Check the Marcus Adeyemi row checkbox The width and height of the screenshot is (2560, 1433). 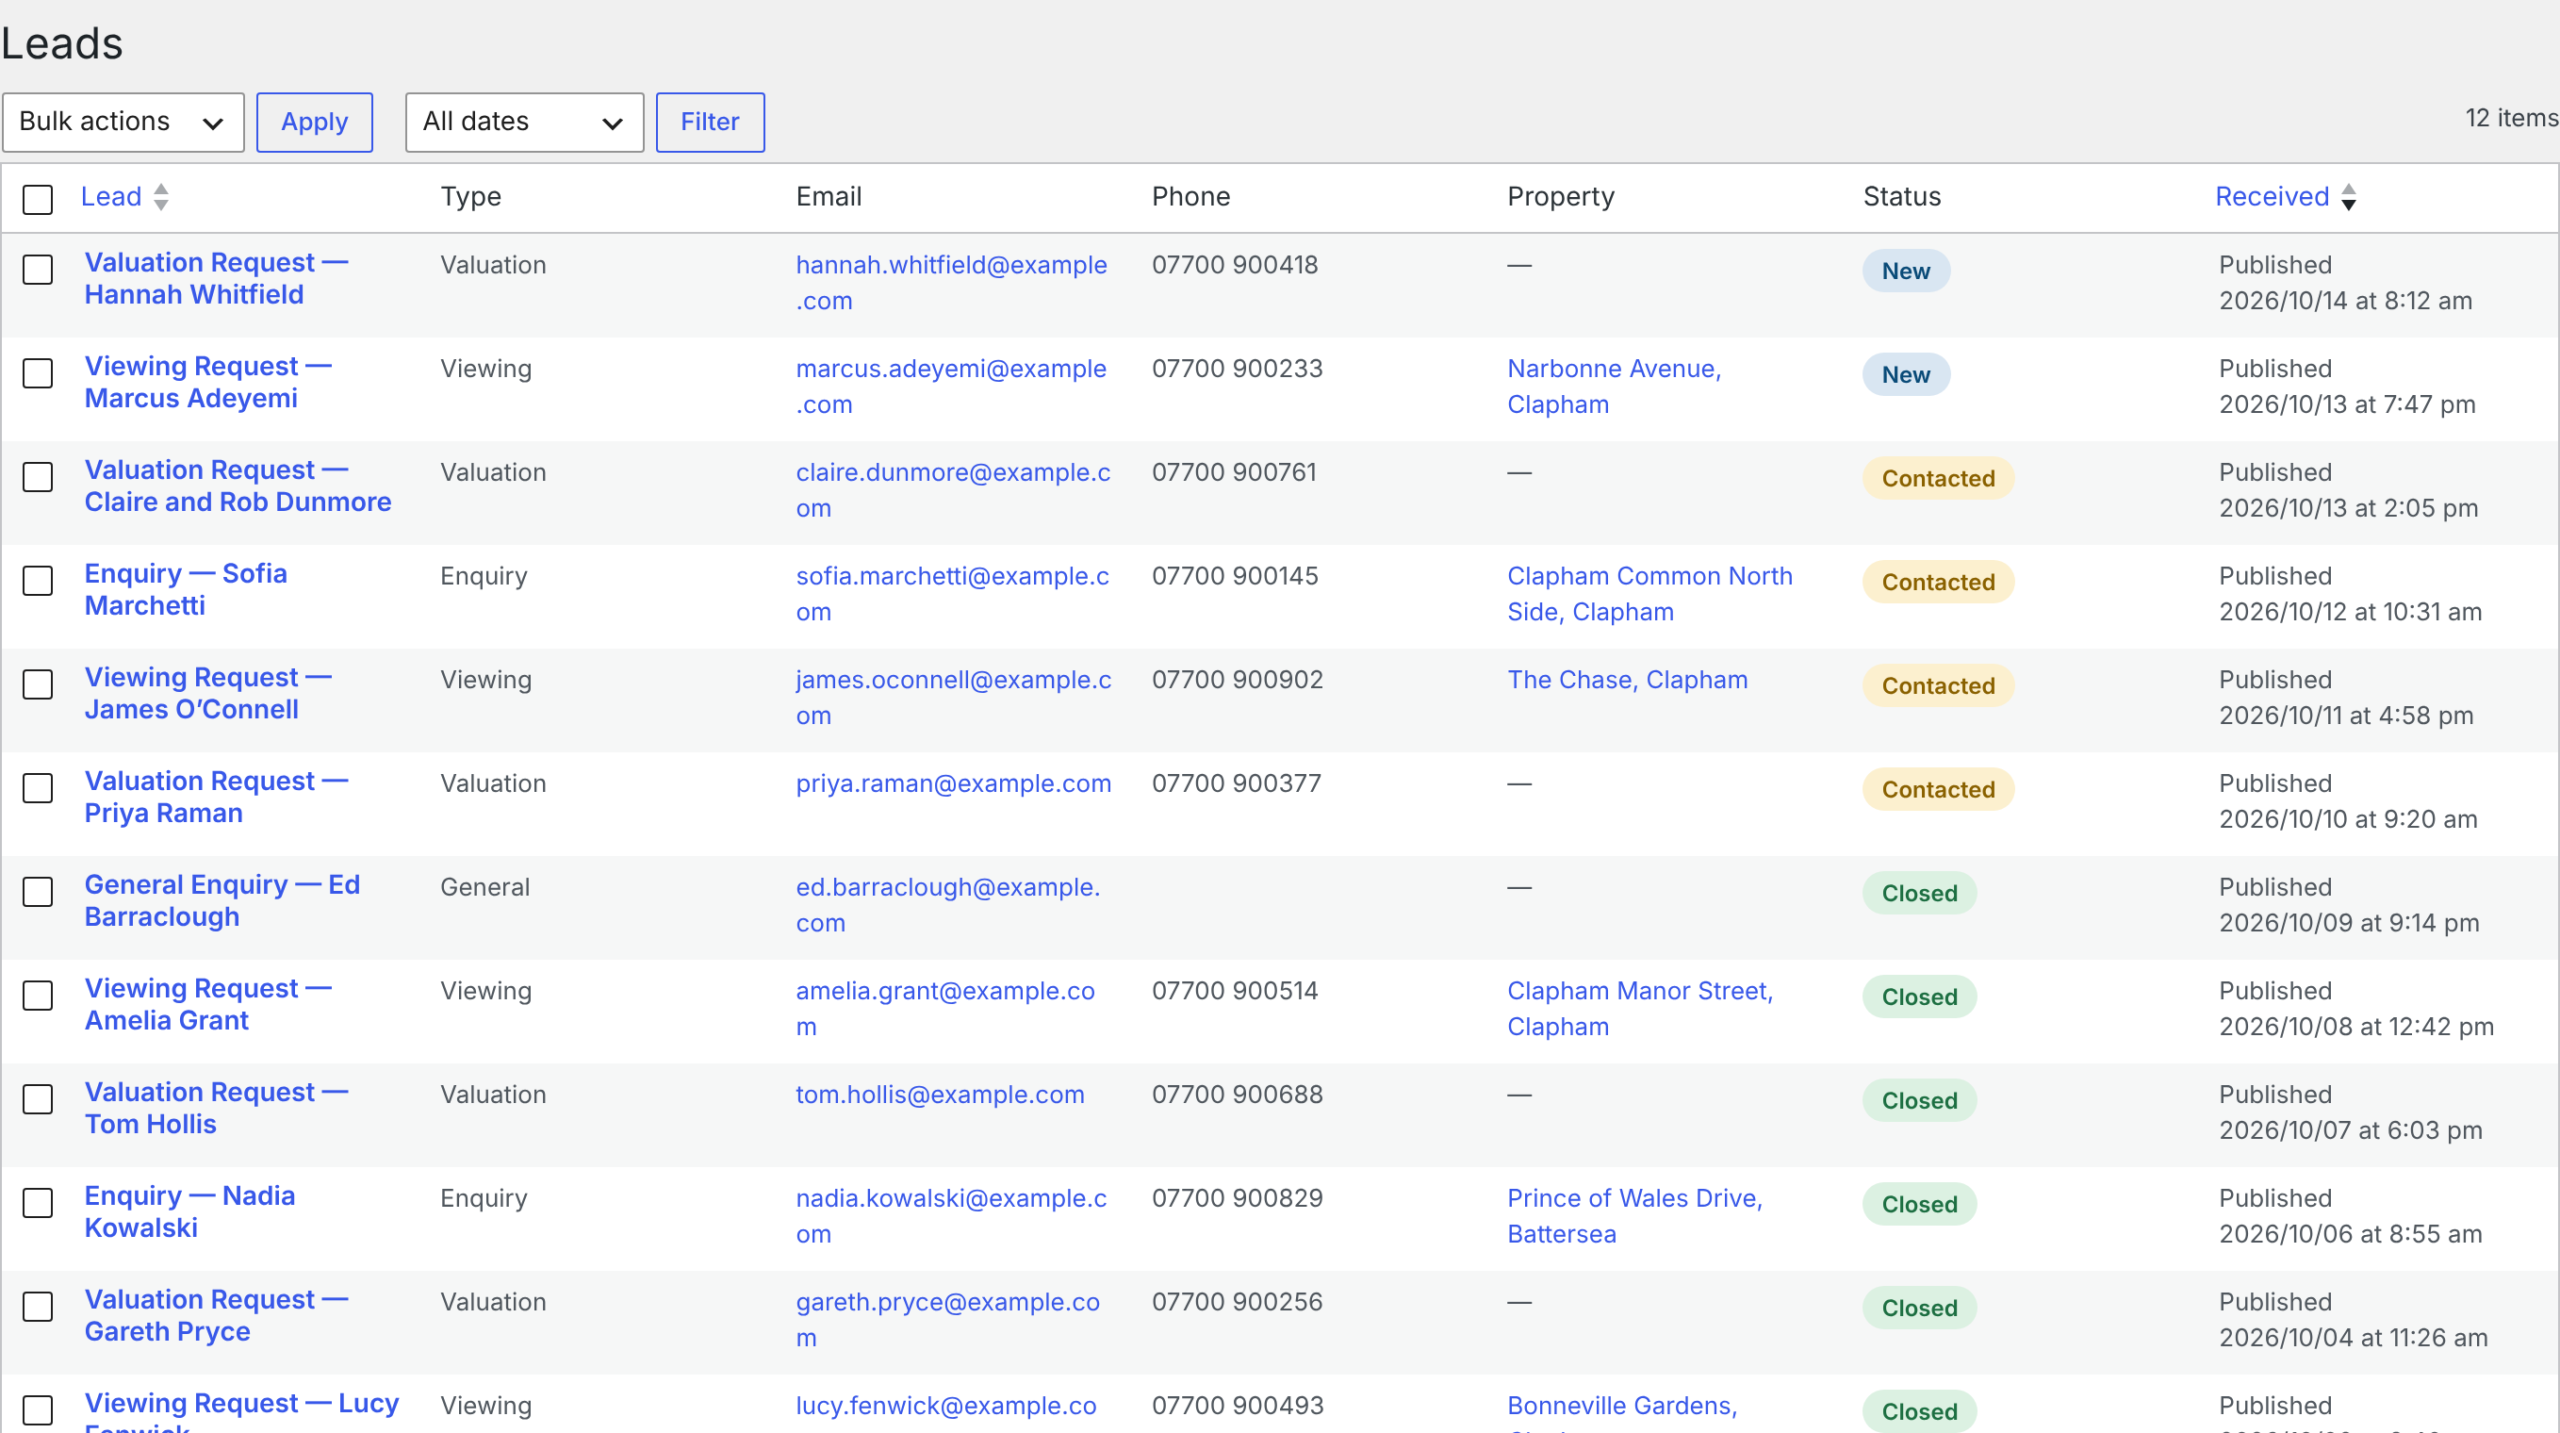[x=38, y=373]
